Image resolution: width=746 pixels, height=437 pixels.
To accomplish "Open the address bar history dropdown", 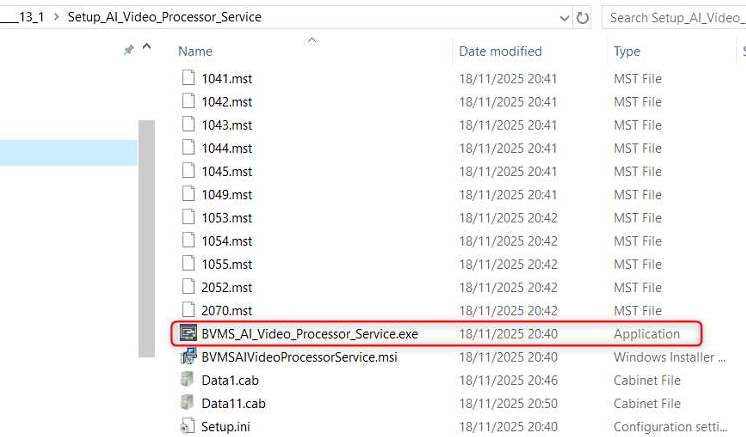I will tap(565, 17).
